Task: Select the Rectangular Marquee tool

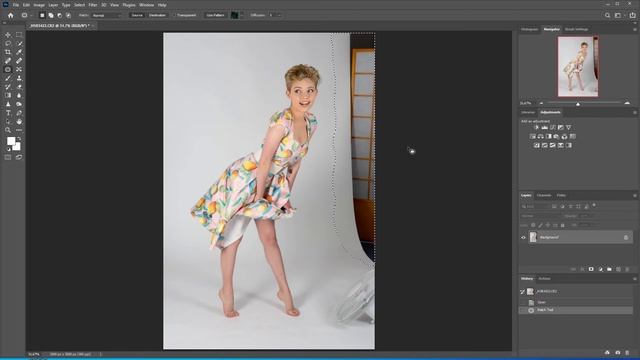Action: point(19,35)
